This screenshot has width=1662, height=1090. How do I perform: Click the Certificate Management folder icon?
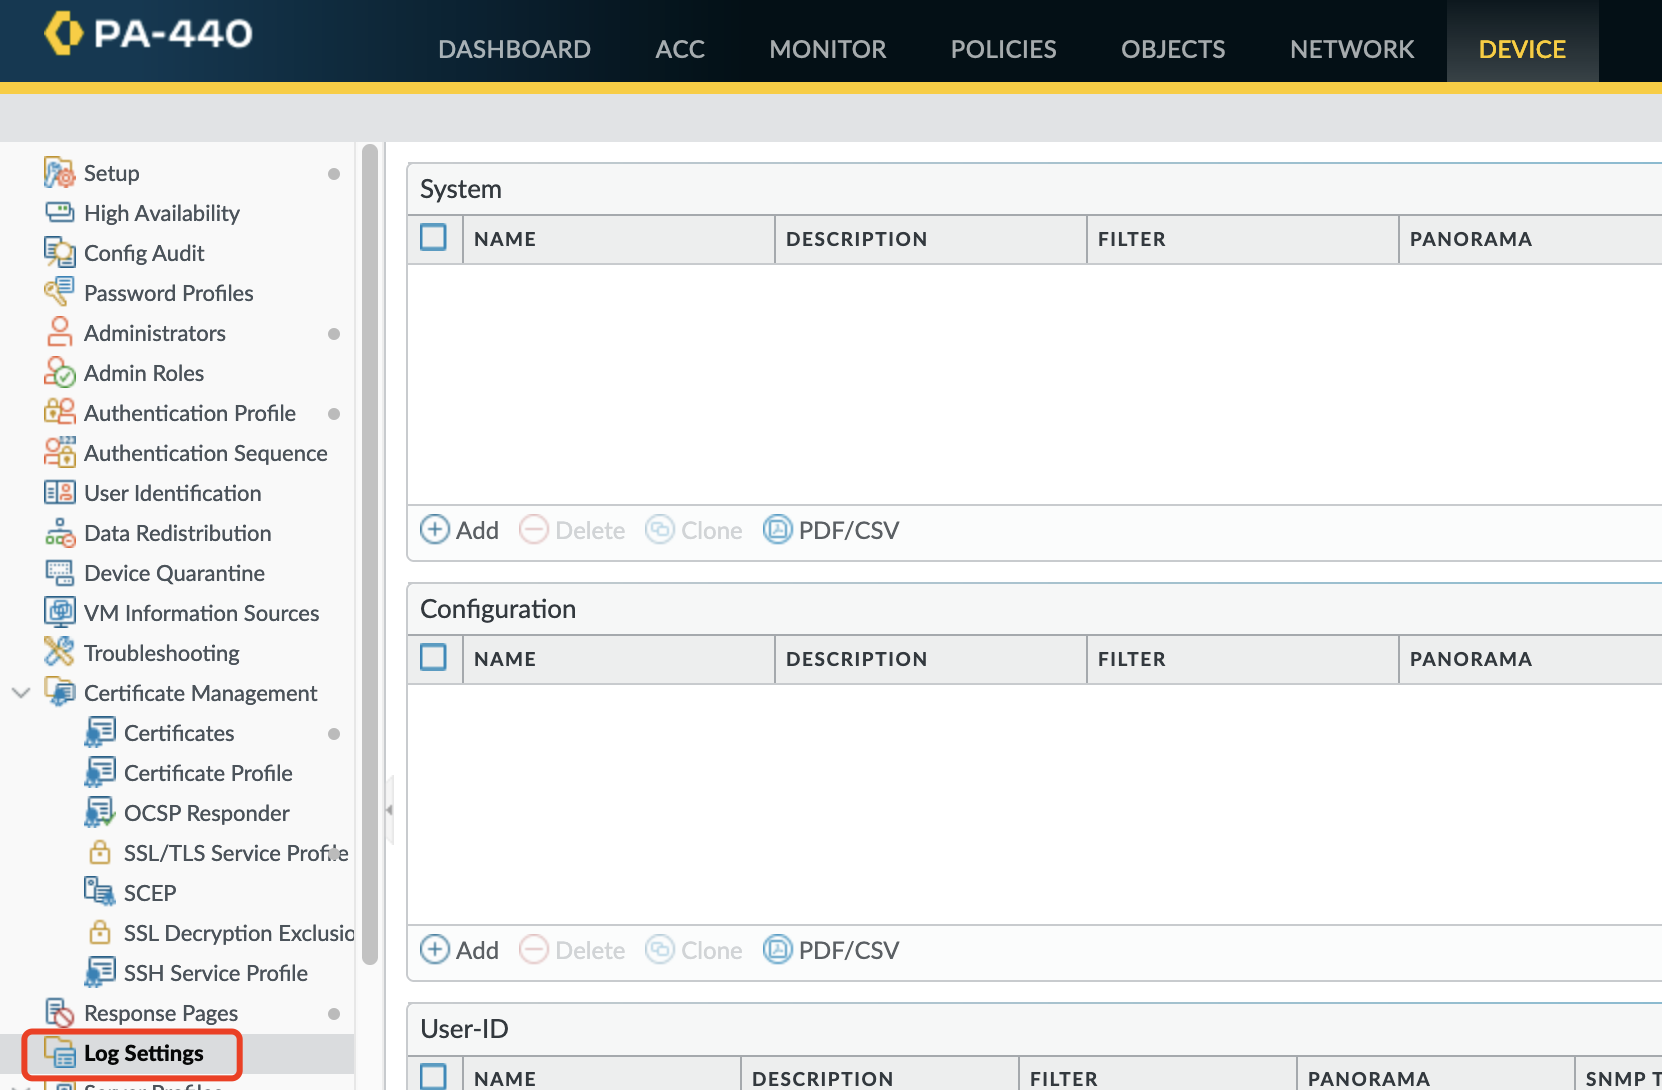pyautogui.click(x=59, y=692)
